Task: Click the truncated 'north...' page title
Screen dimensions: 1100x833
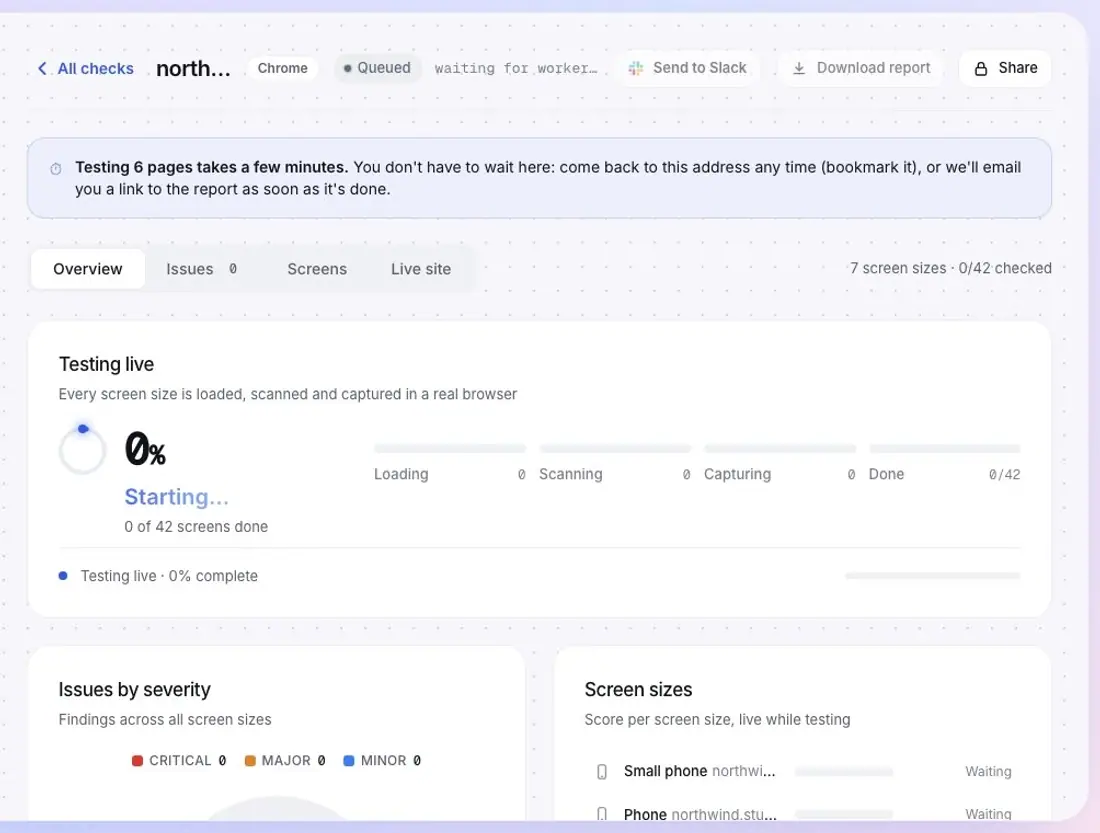Action: pos(193,68)
